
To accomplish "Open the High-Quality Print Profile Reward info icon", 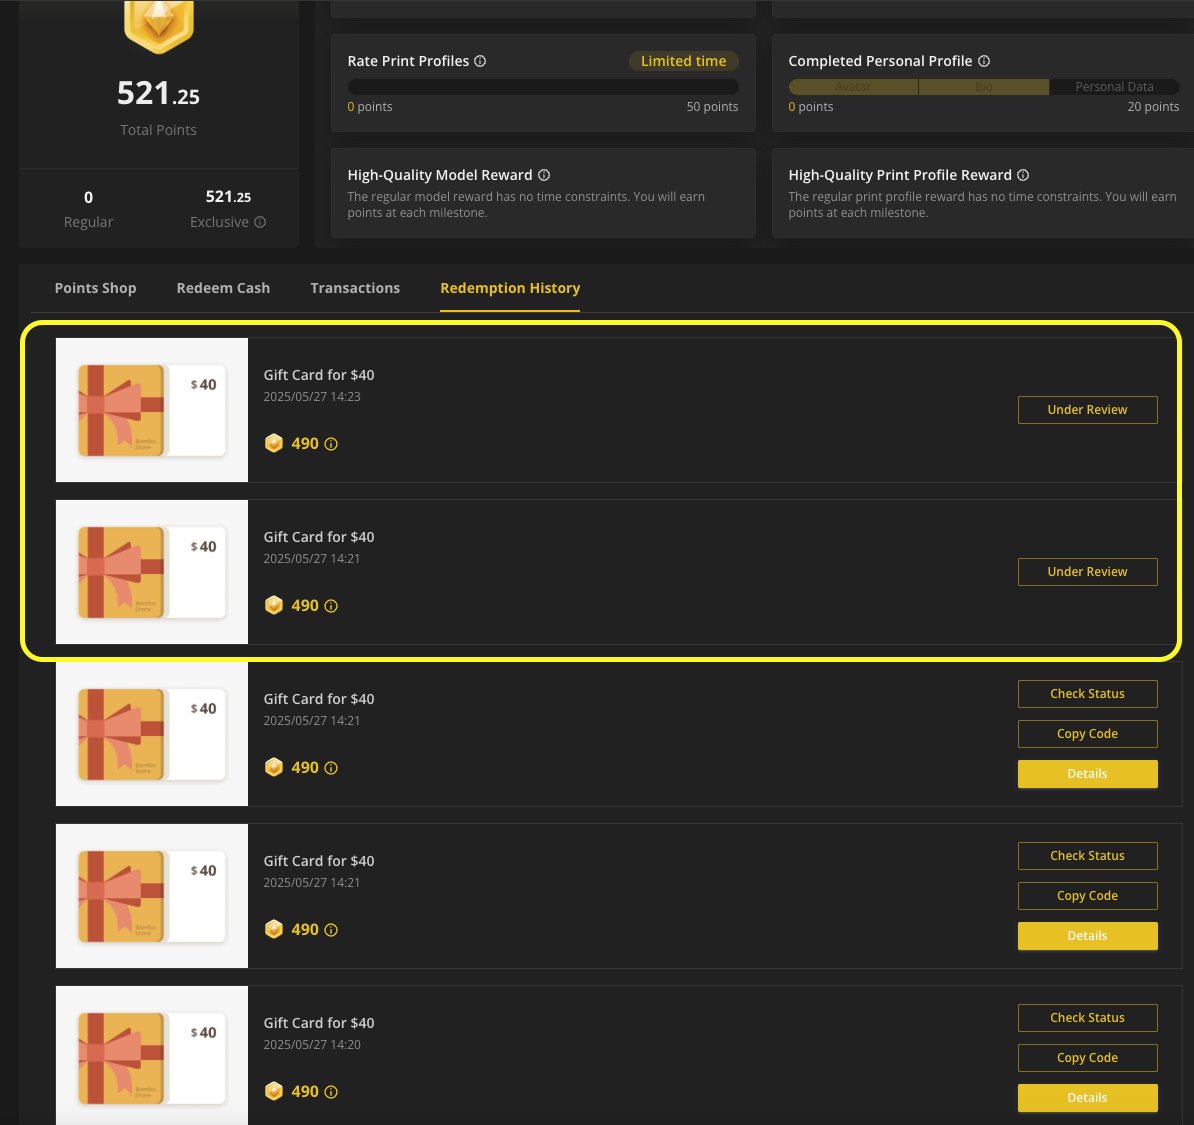I will tap(1023, 175).
